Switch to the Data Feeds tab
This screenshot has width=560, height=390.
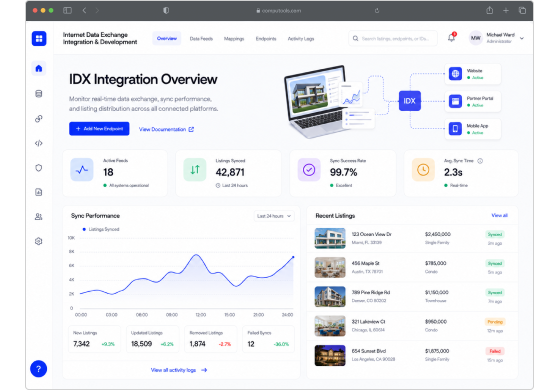pyautogui.click(x=201, y=39)
